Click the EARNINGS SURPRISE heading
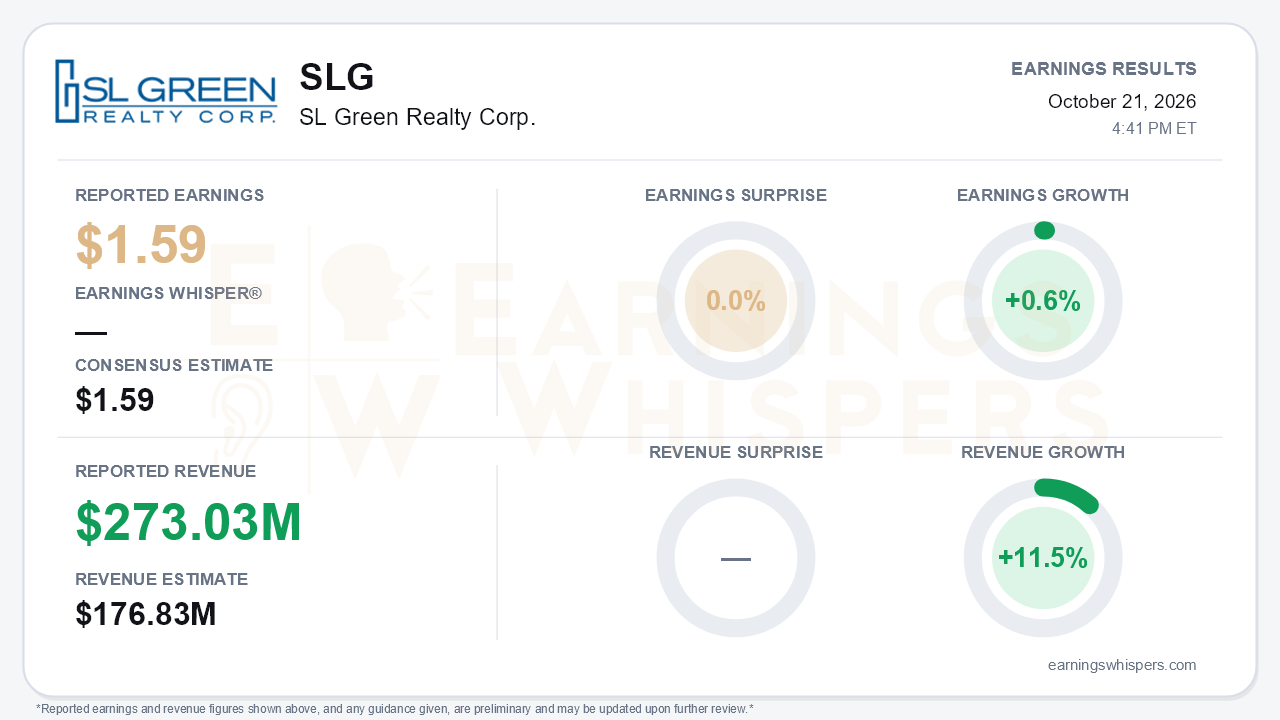The height and width of the screenshot is (720, 1280). (736, 195)
